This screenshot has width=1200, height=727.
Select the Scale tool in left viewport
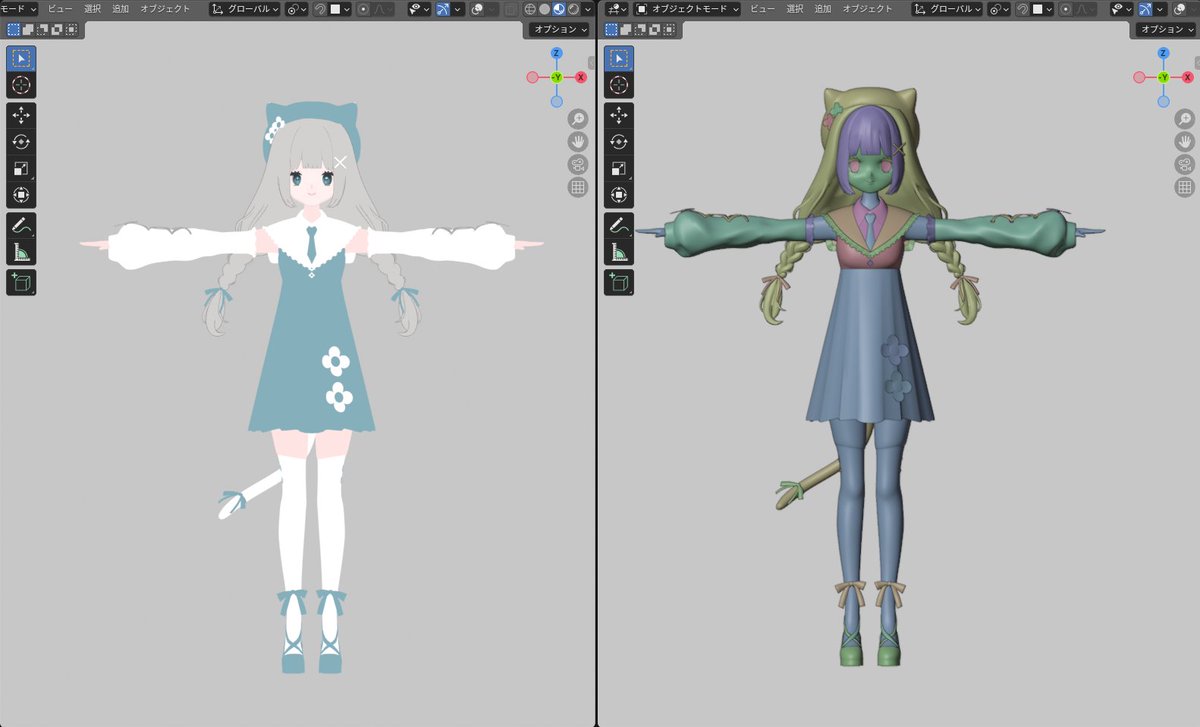[21, 168]
